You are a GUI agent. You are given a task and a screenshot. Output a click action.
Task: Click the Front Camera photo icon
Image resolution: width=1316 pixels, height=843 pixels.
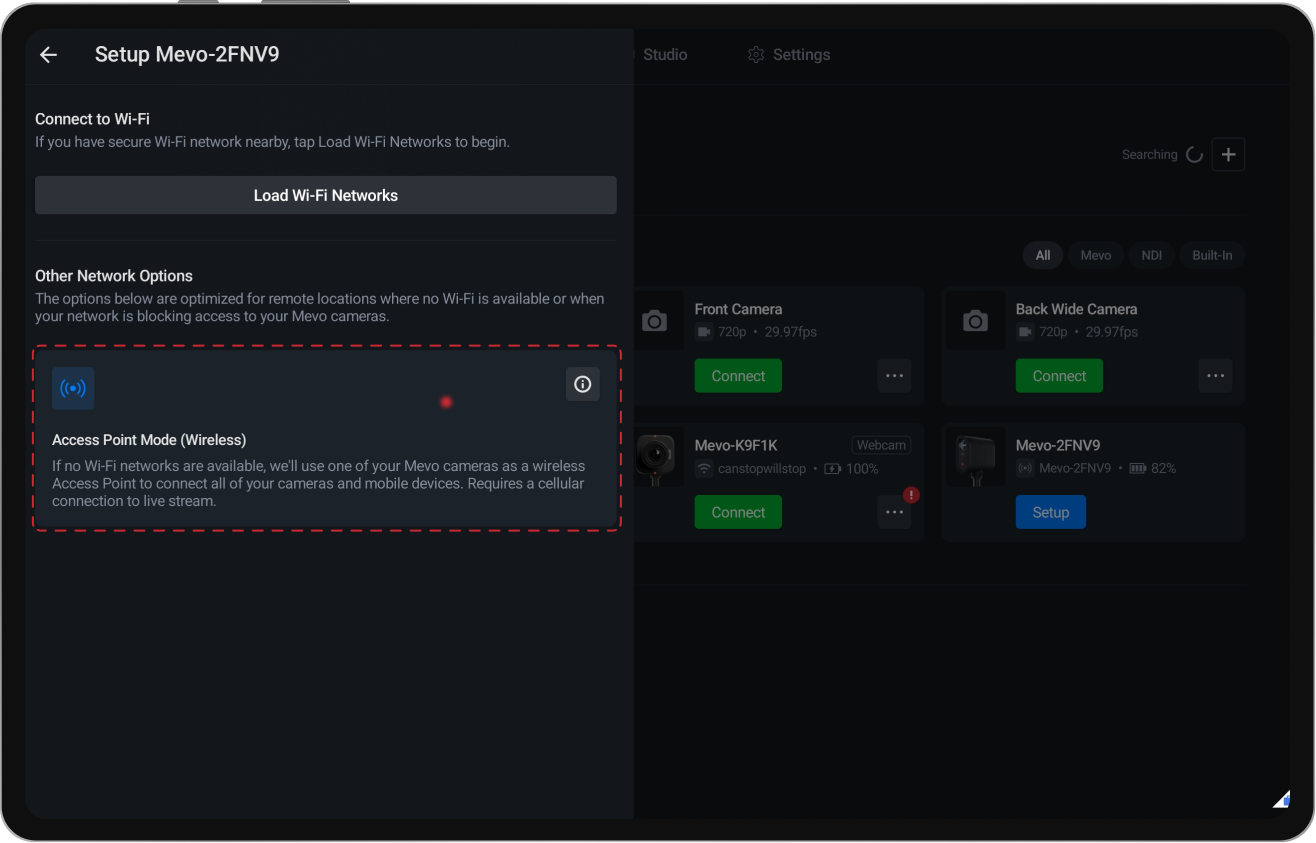click(655, 321)
